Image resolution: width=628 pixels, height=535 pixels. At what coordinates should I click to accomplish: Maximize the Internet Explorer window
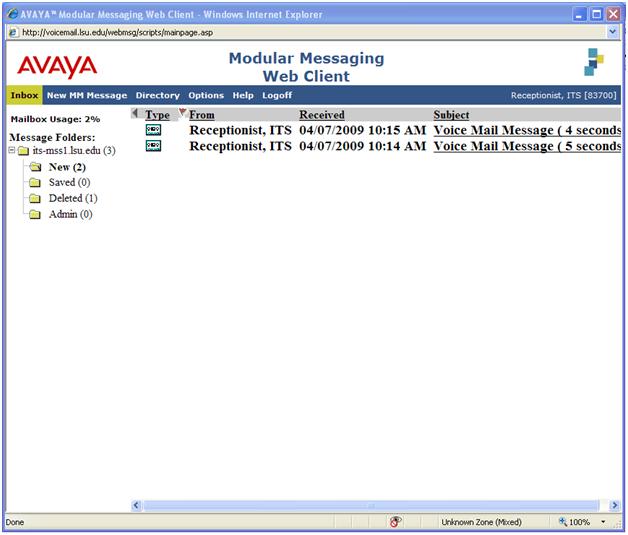[x=596, y=15]
